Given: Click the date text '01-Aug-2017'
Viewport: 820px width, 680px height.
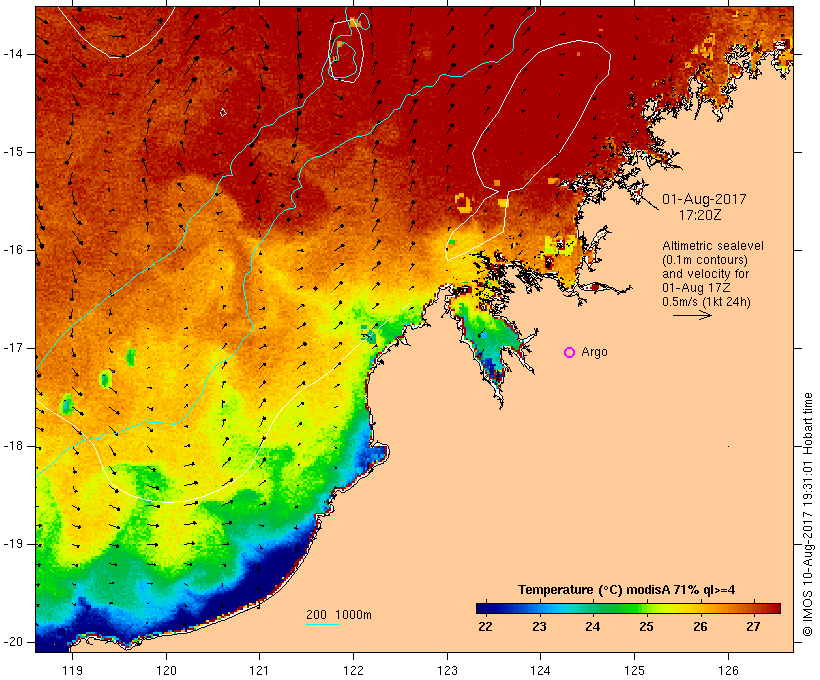Looking at the screenshot, I should [704, 199].
